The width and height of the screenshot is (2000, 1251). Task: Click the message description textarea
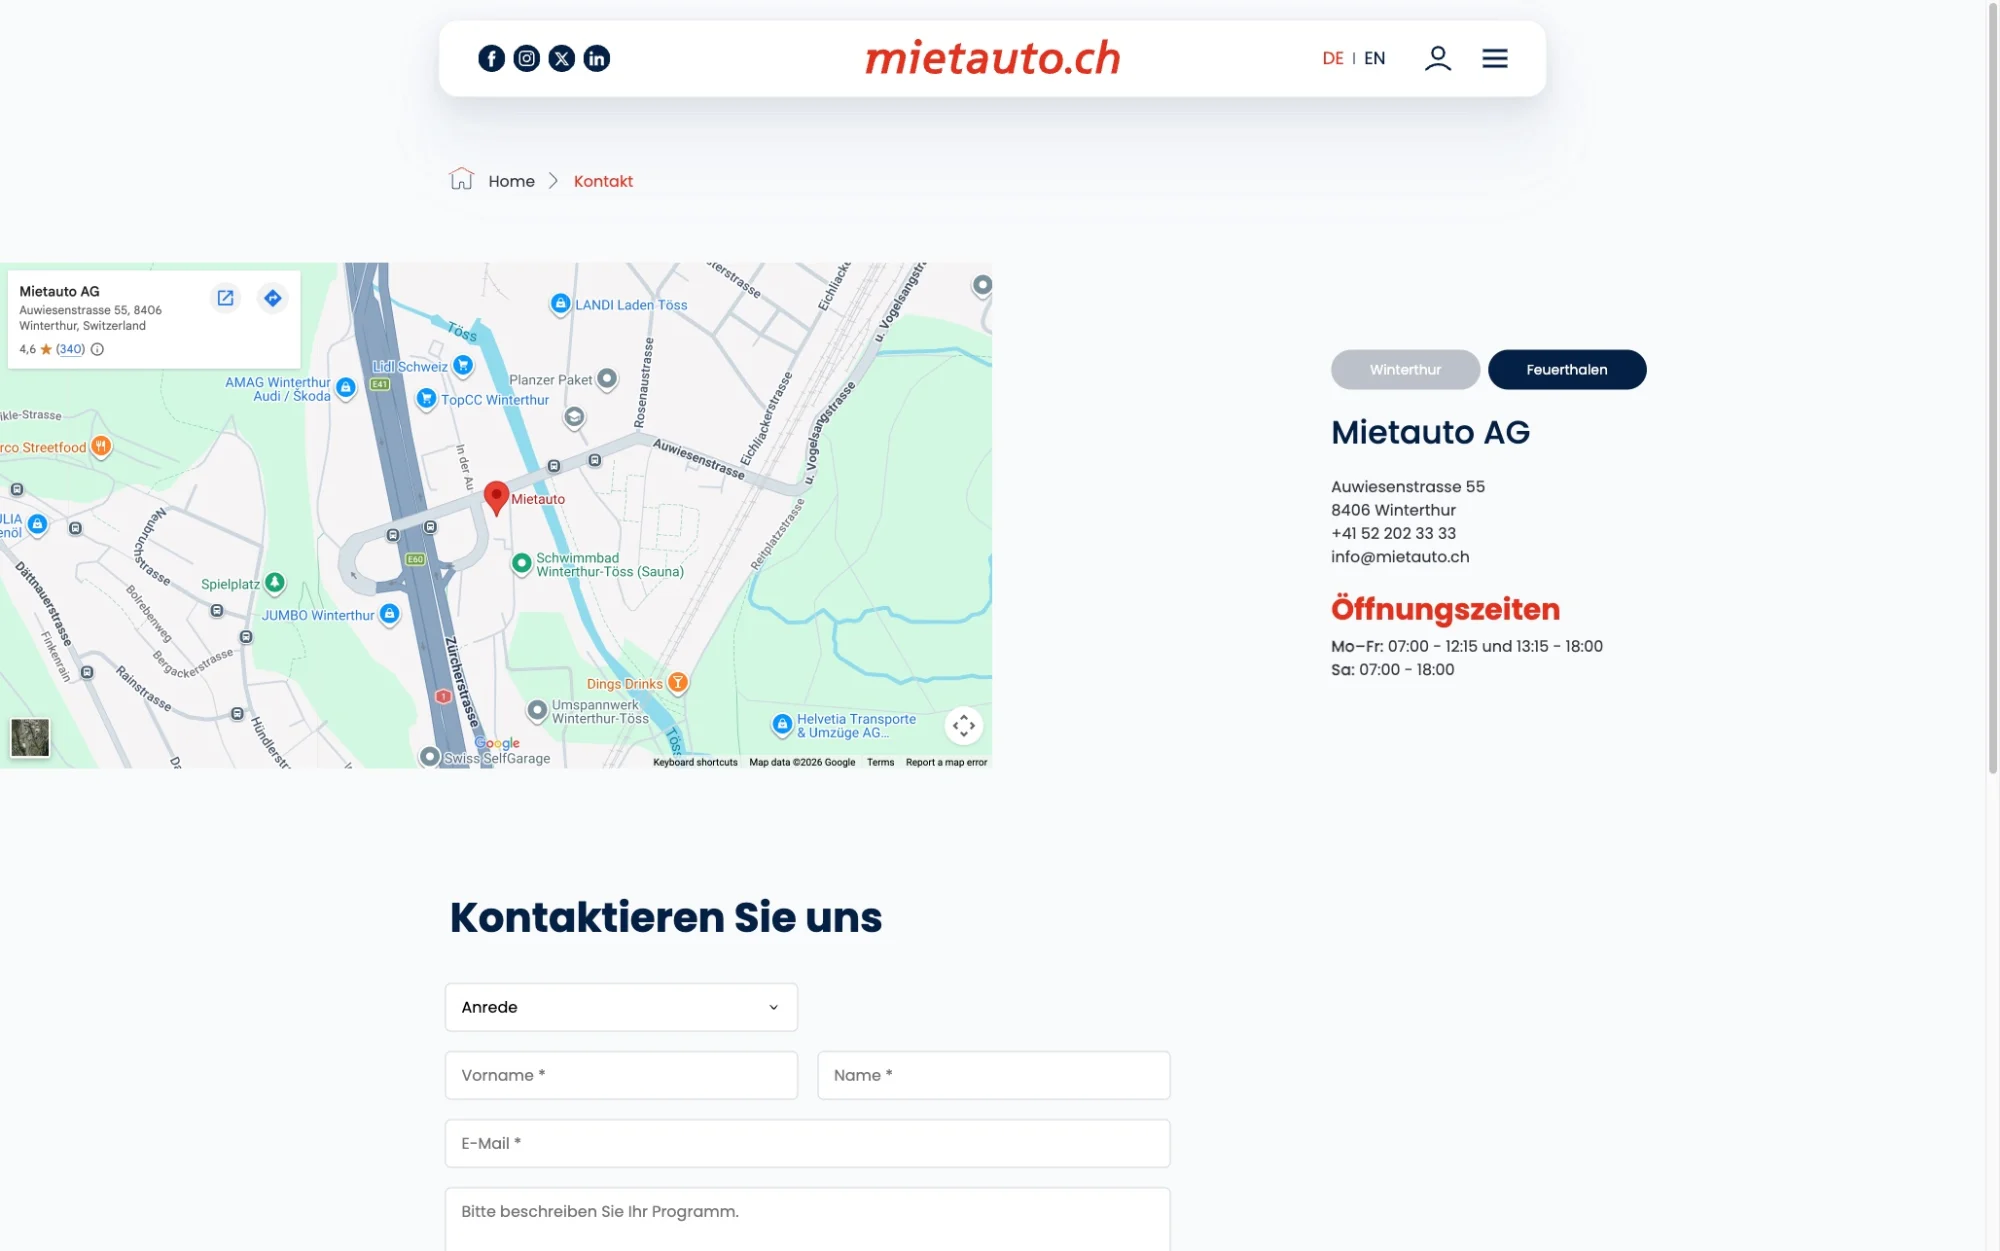click(807, 1220)
